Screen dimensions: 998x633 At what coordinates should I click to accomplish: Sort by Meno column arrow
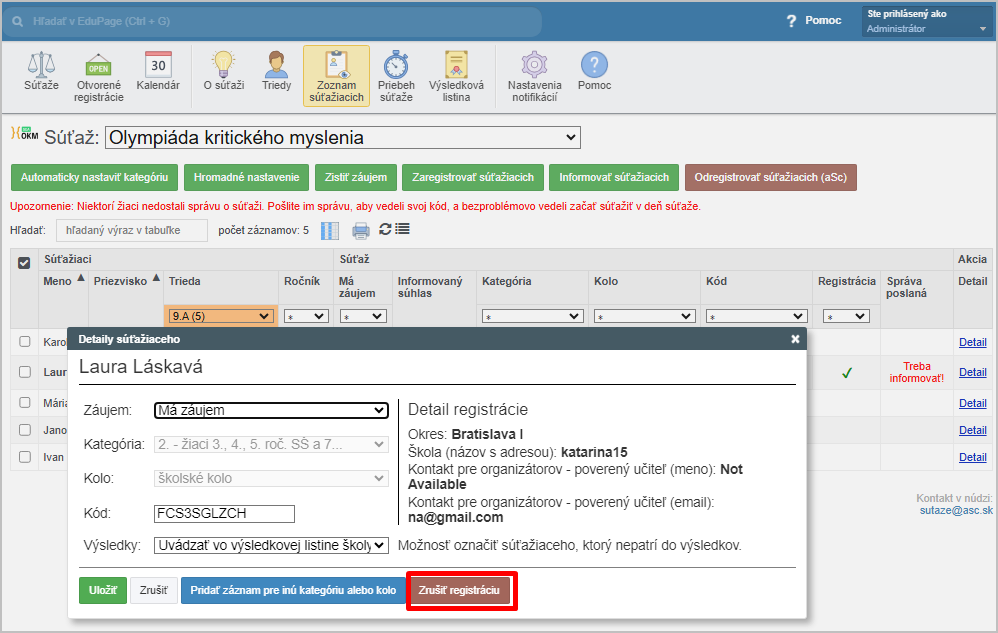81,278
